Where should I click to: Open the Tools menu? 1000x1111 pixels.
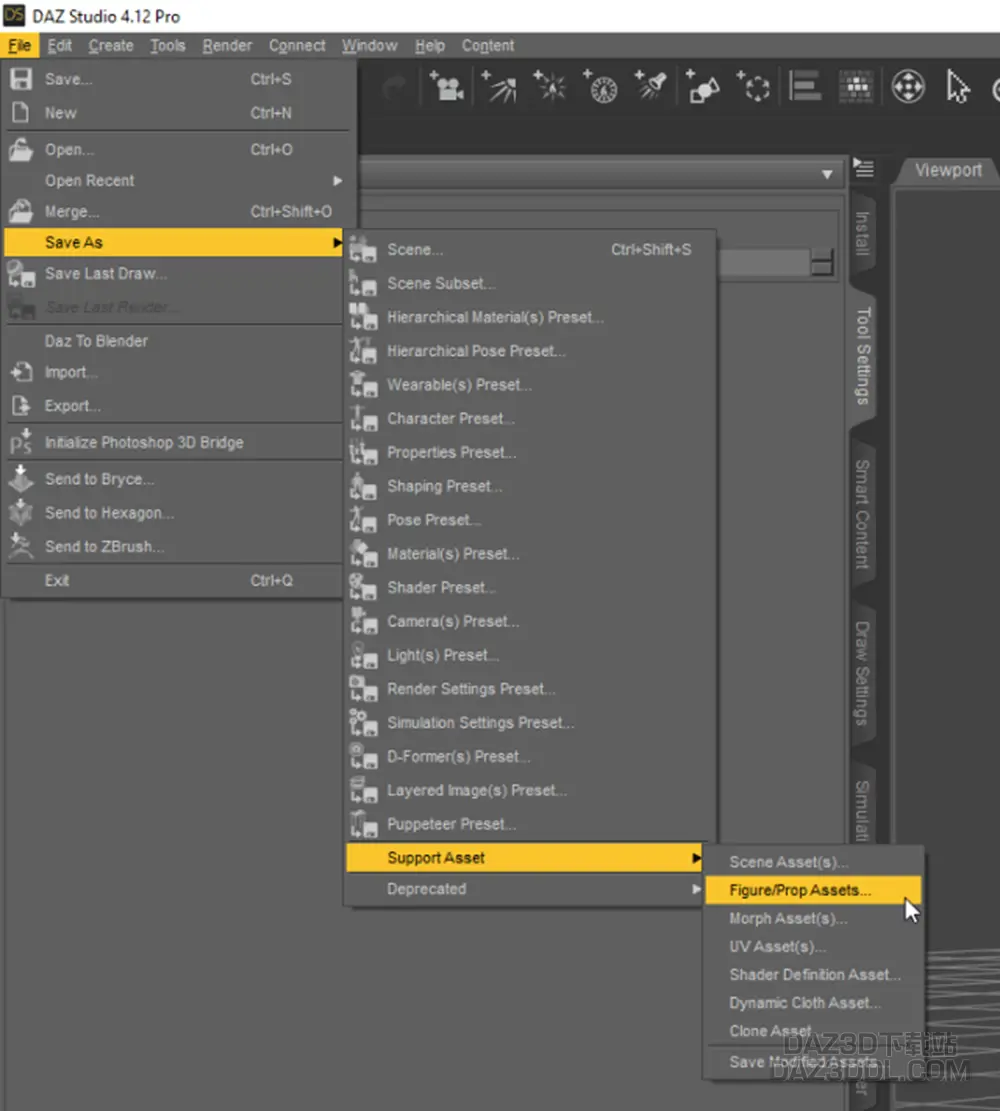pyautogui.click(x=167, y=45)
